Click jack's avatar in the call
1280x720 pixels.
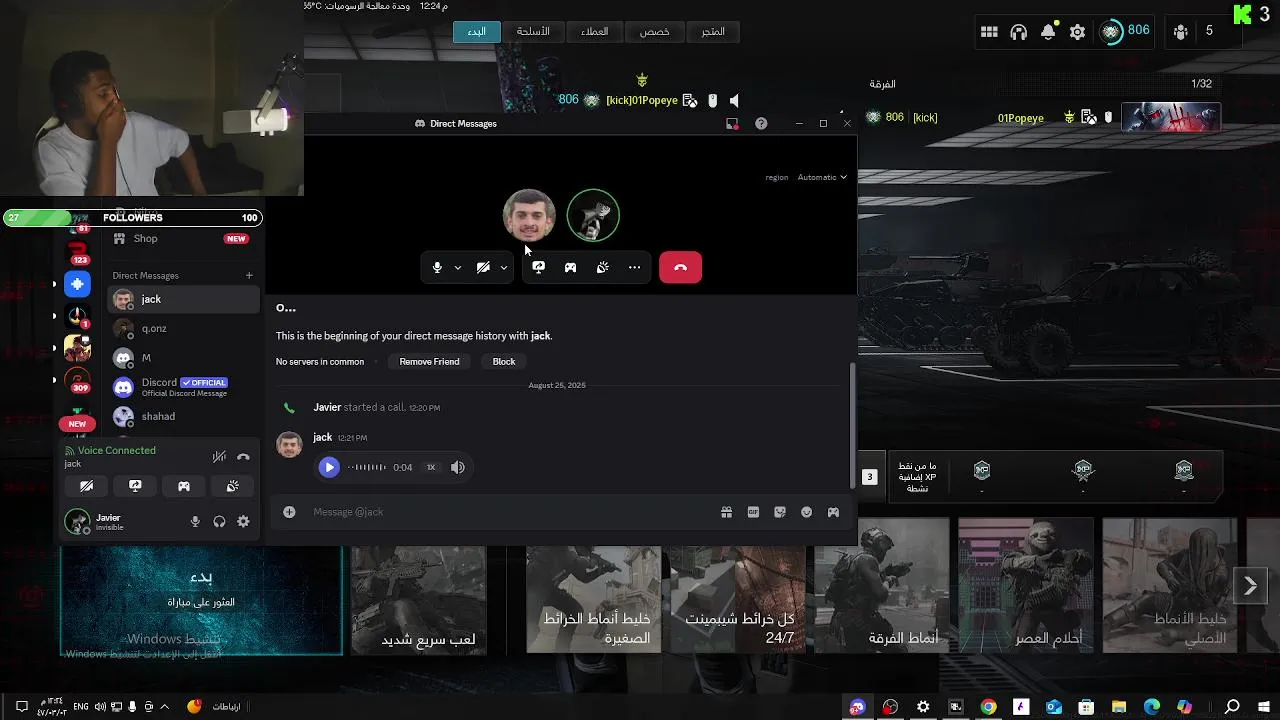528,215
